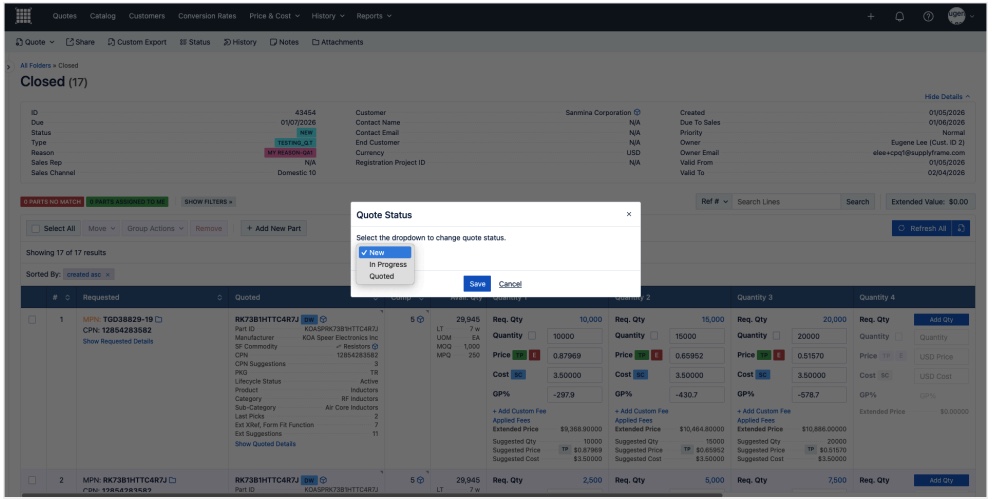The image size is (992, 500).
Task: Open Notes from the toolbar
Action: click(284, 42)
